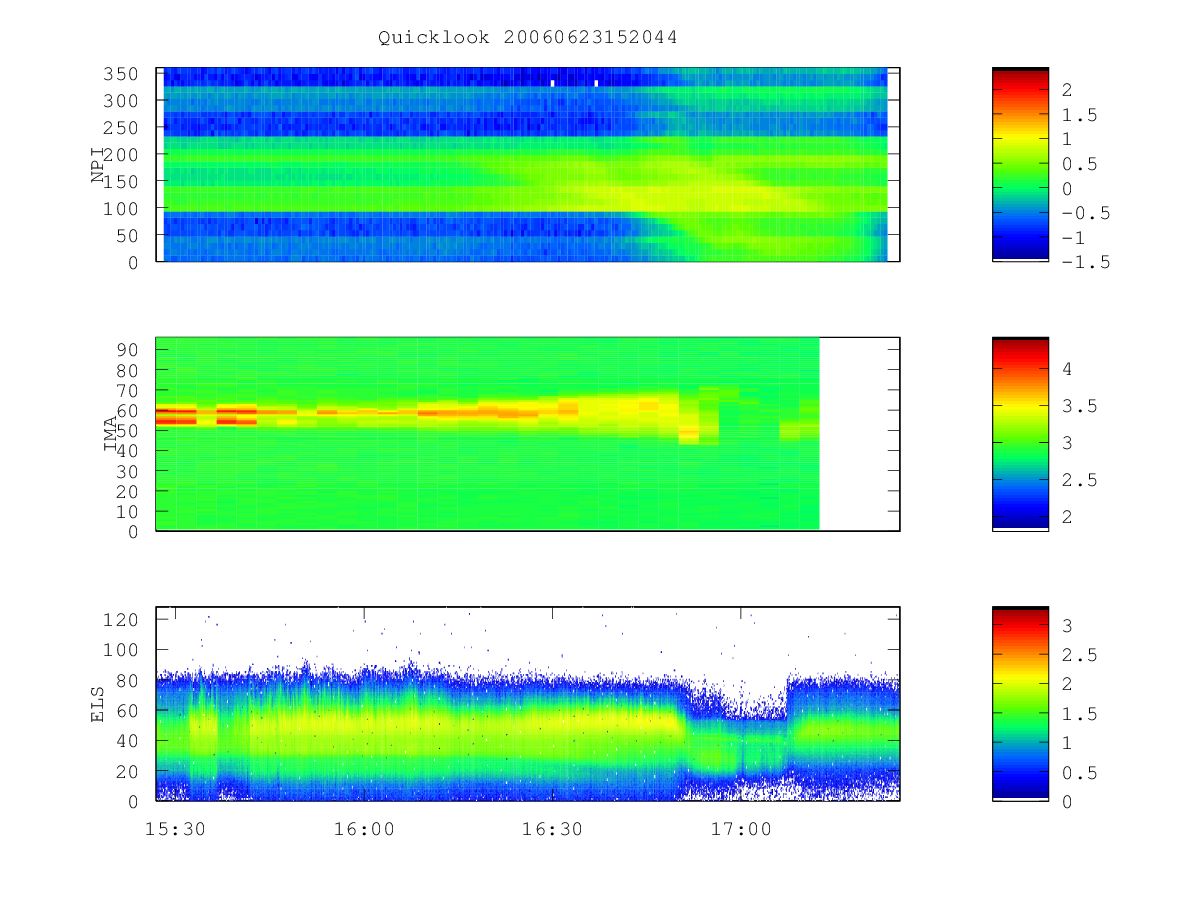1200x900 pixels.
Task: Click the 16:00 time tick label
Action: point(365,829)
